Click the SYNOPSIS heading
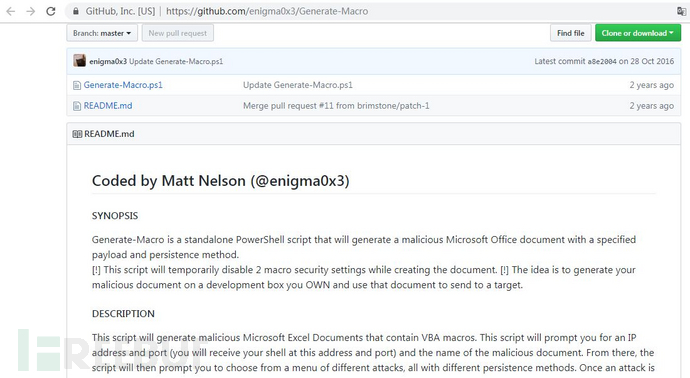The width and height of the screenshot is (690, 378). click(115, 216)
